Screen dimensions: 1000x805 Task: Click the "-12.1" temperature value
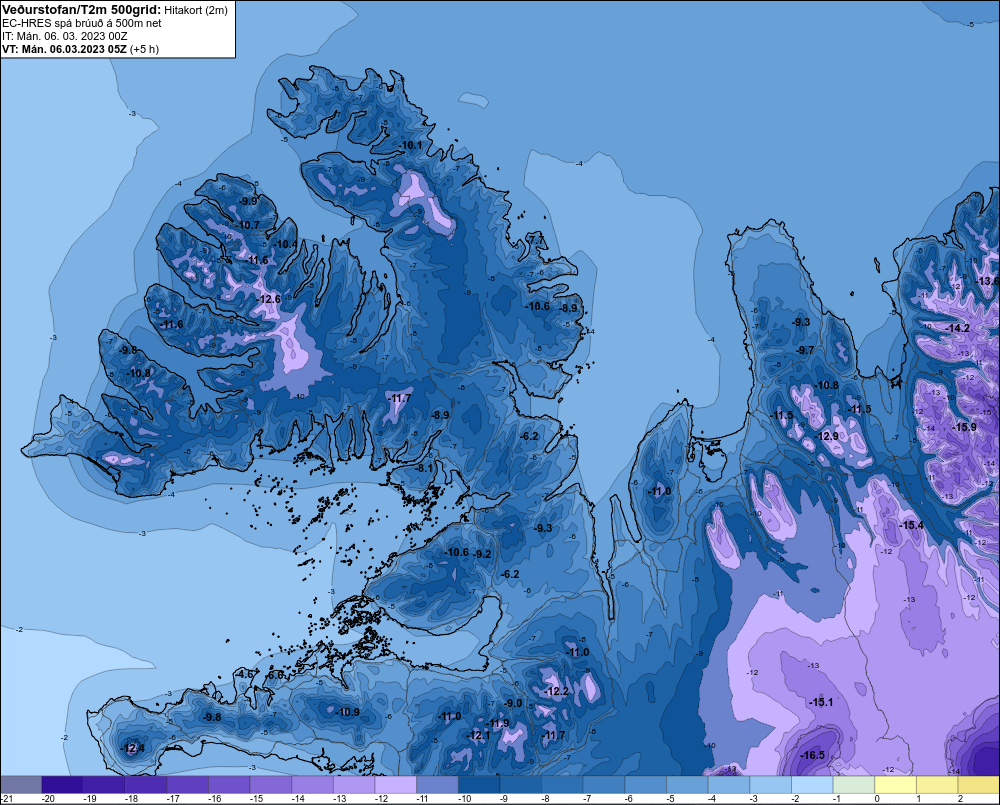(478, 735)
